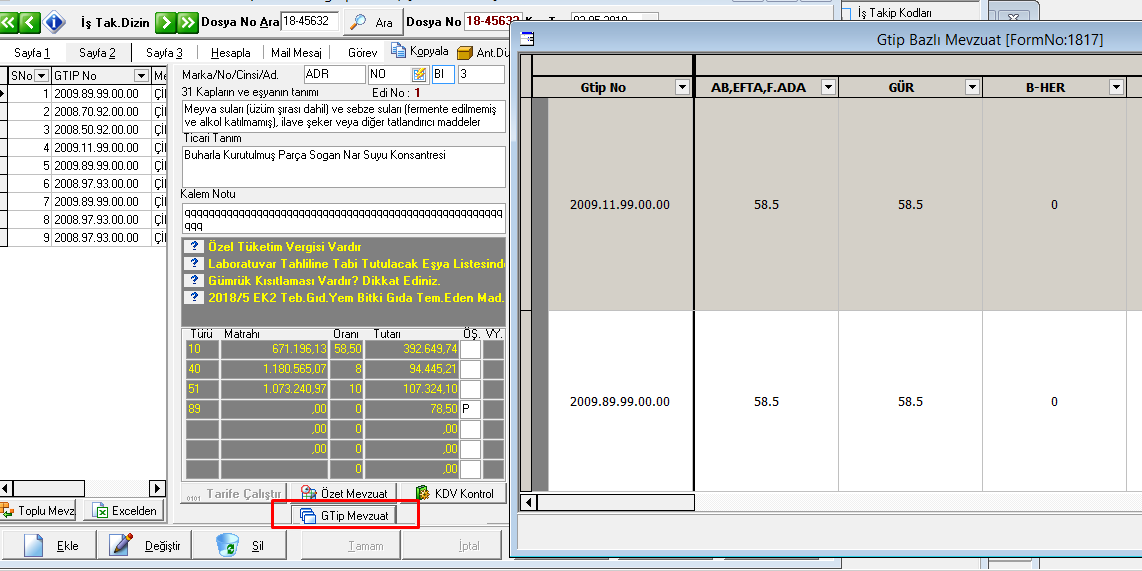The height and width of the screenshot is (571, 1142).
Task: Open the SNo column dropdown in left grid
Action: [x=42, y=76]
